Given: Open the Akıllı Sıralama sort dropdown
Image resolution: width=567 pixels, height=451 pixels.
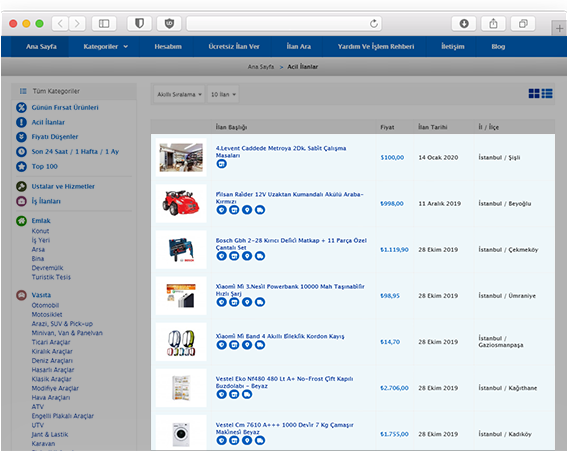Looking at the screenshot, I should (x=179, y=94).
